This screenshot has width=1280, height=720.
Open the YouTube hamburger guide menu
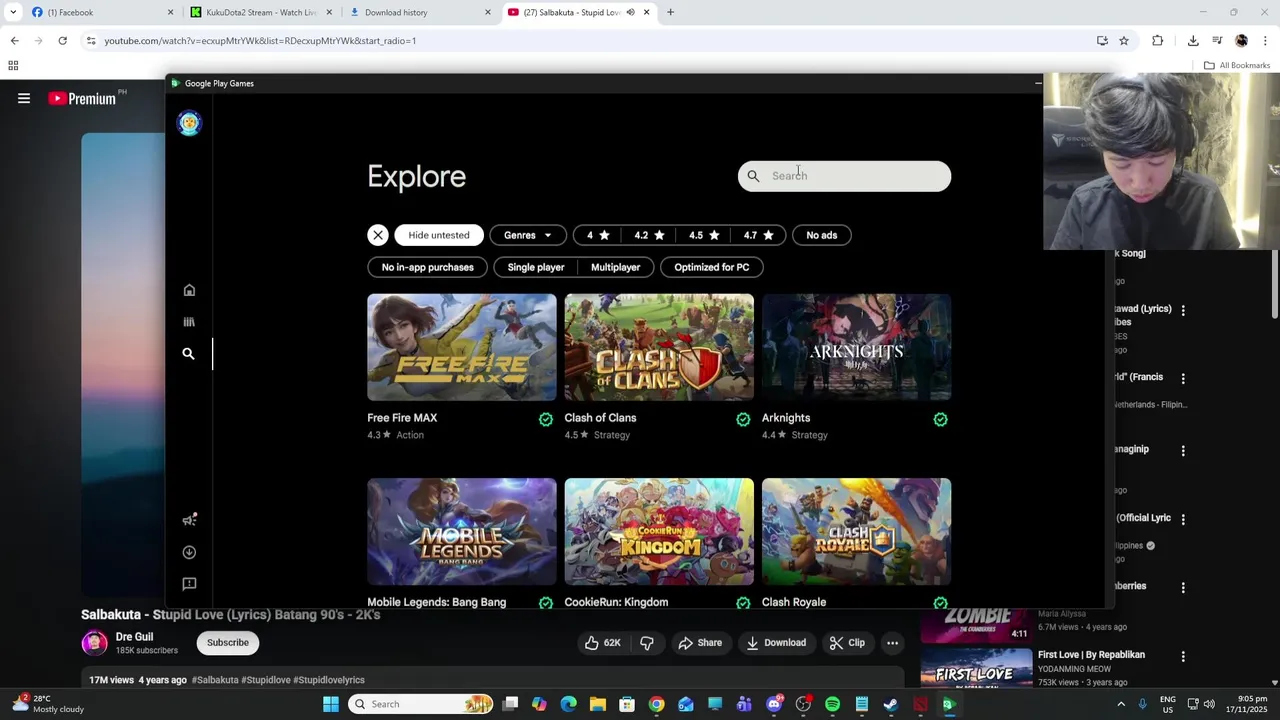click(24, 98)
